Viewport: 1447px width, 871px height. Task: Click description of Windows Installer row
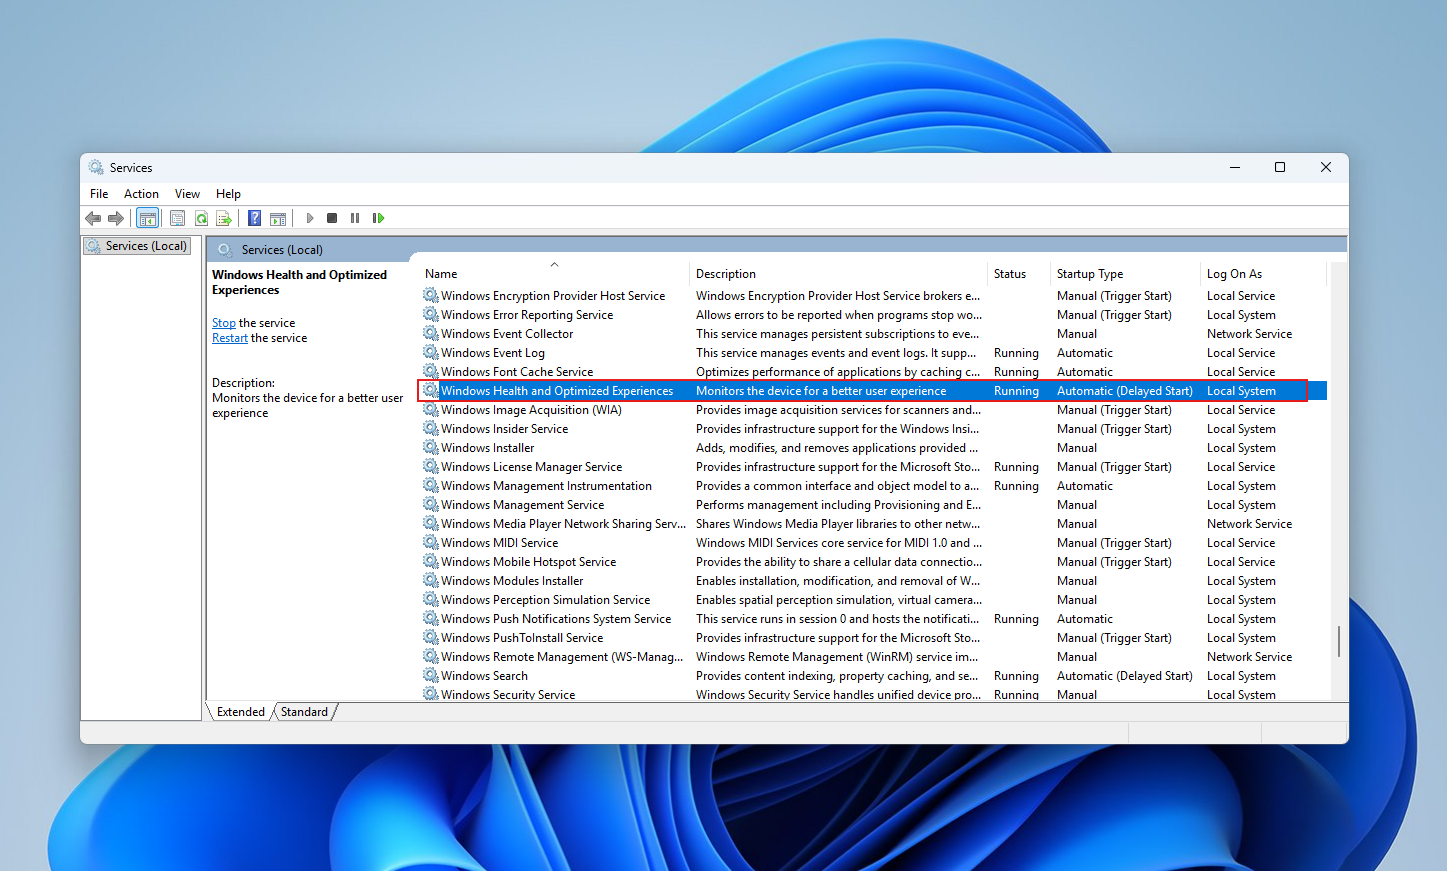coord(837,448)
